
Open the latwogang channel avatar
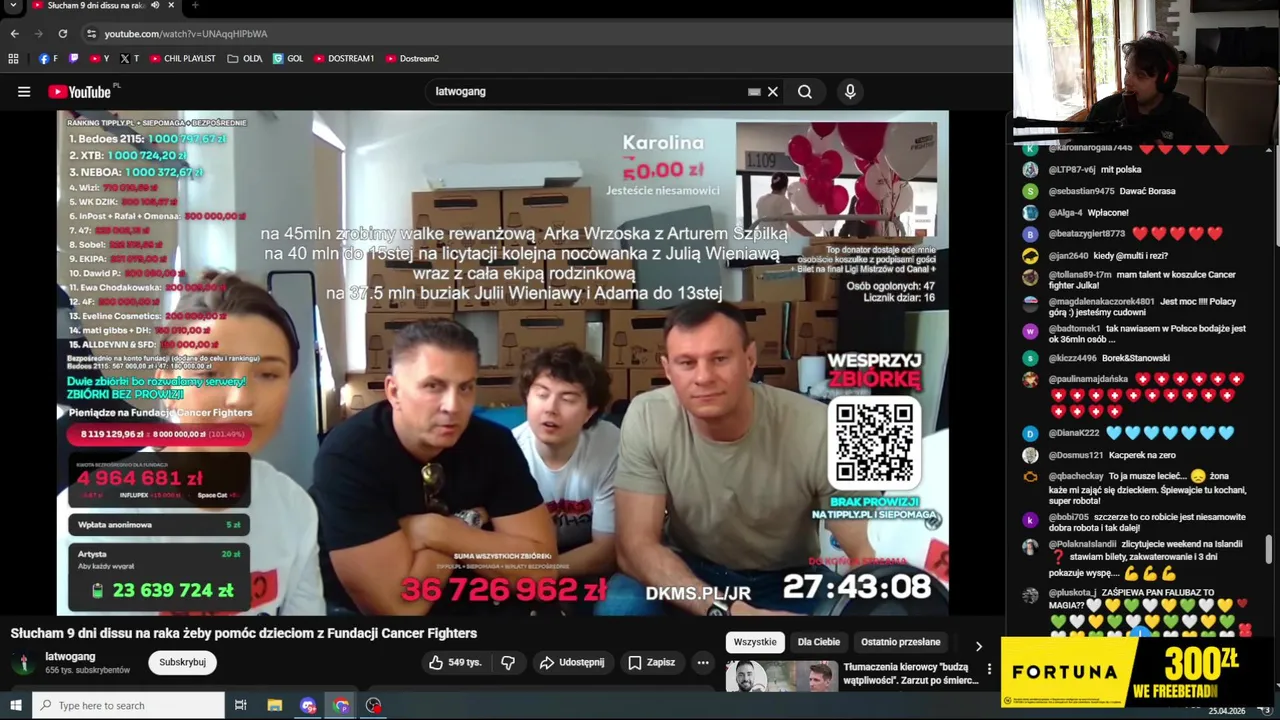pos(23,664)
